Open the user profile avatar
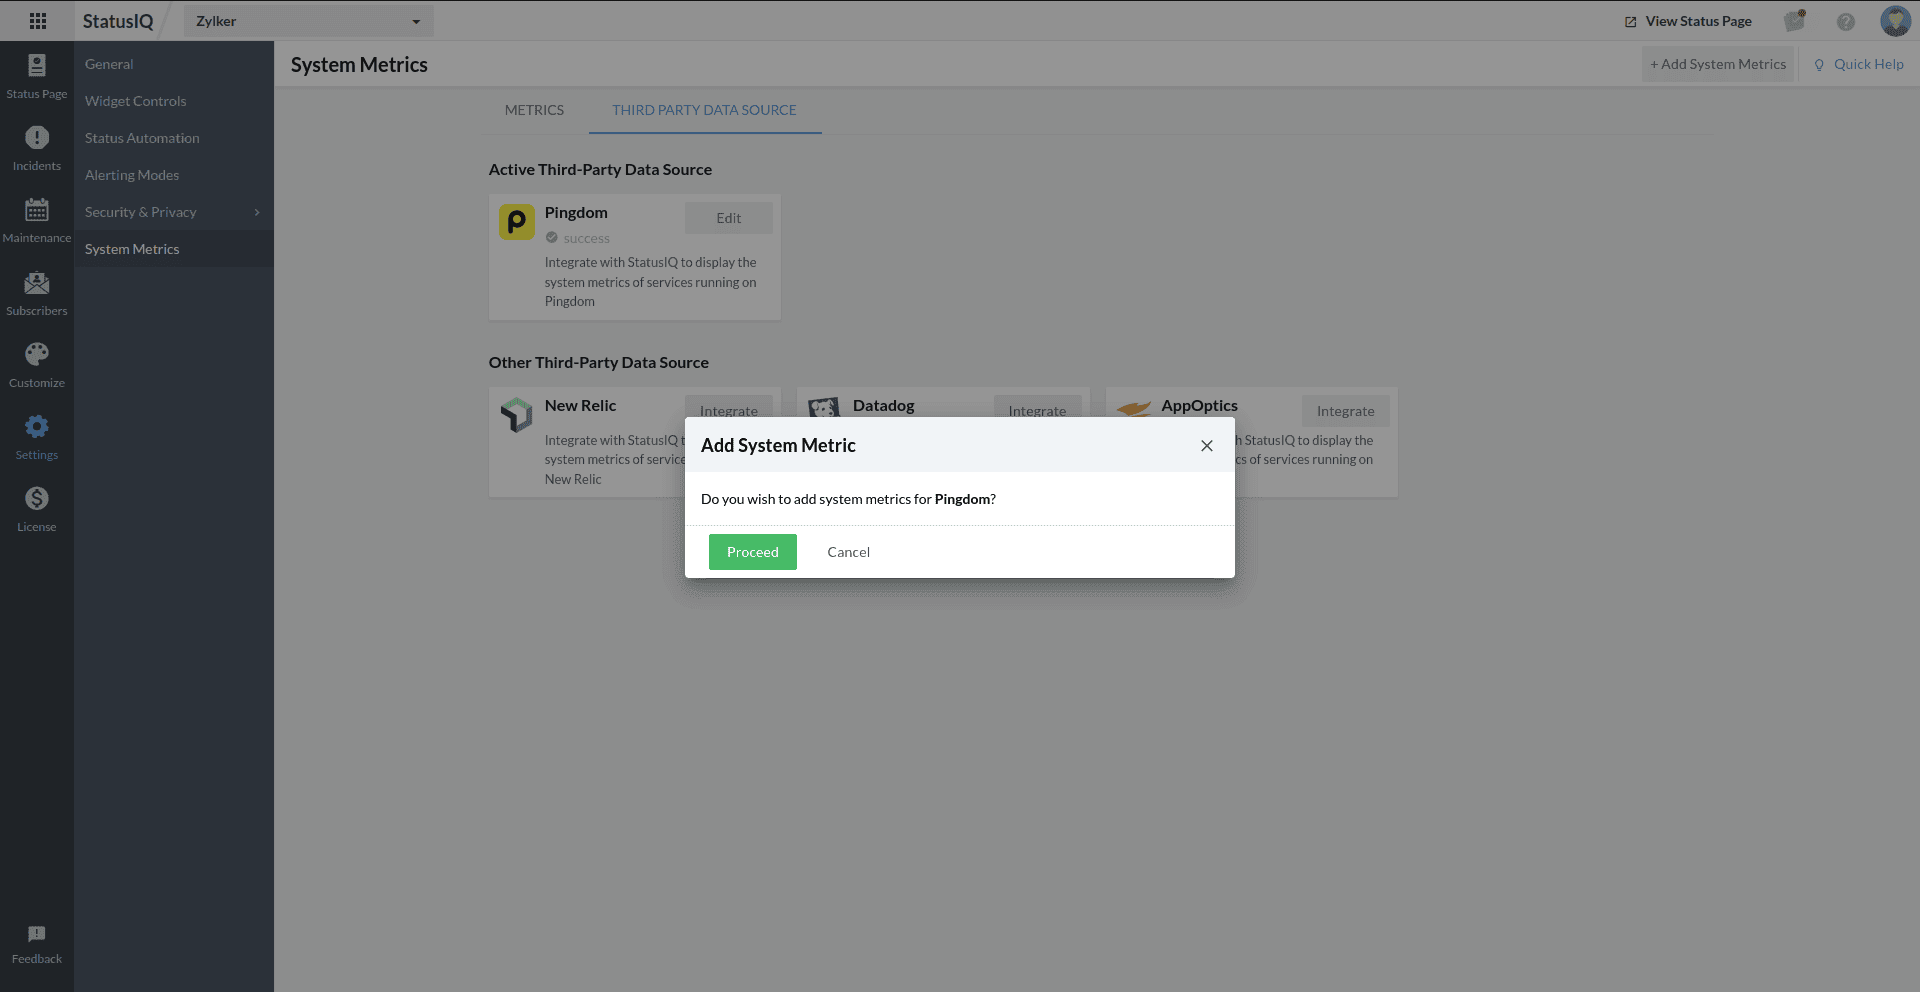Image resolution: width=1920 pixels, height=992 pixels. click(x=1895, y=21)
